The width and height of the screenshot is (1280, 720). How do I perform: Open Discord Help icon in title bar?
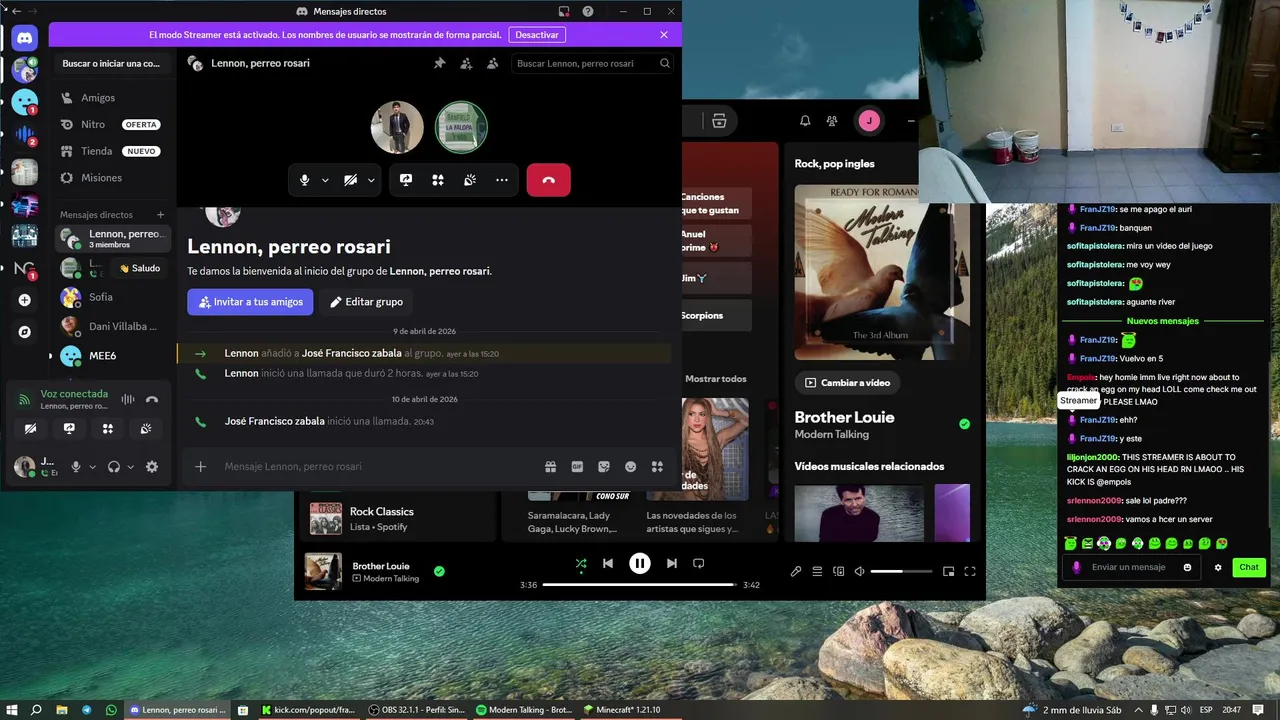(x=588, y=11)
